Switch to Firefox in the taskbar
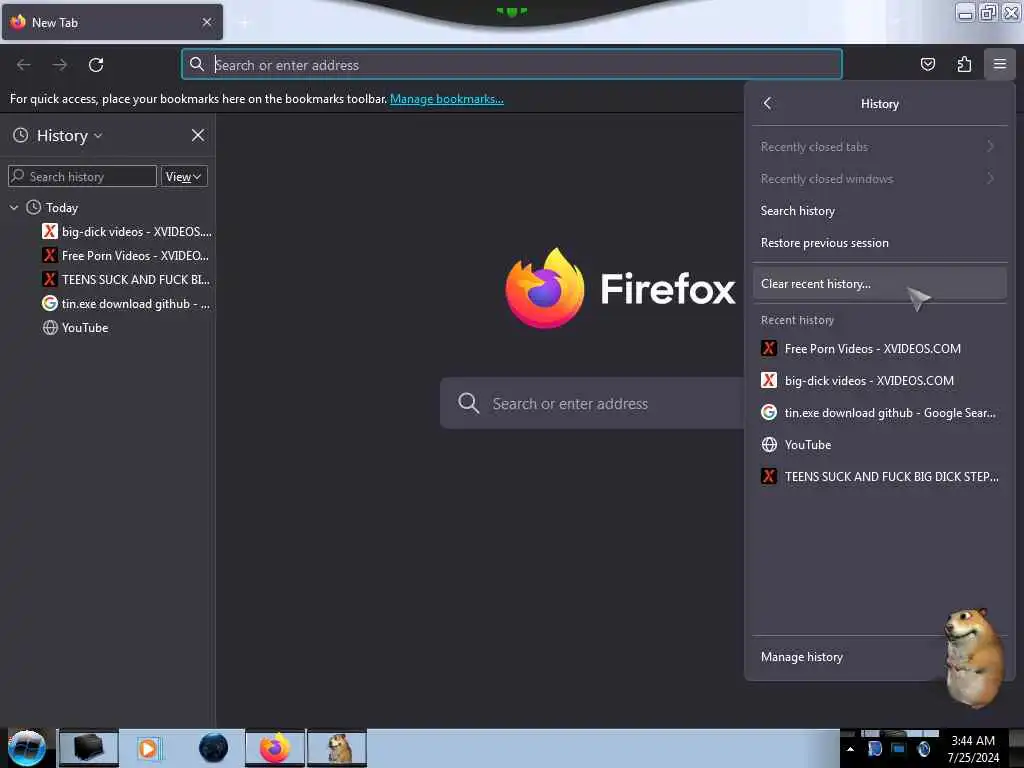 [275, 747]
